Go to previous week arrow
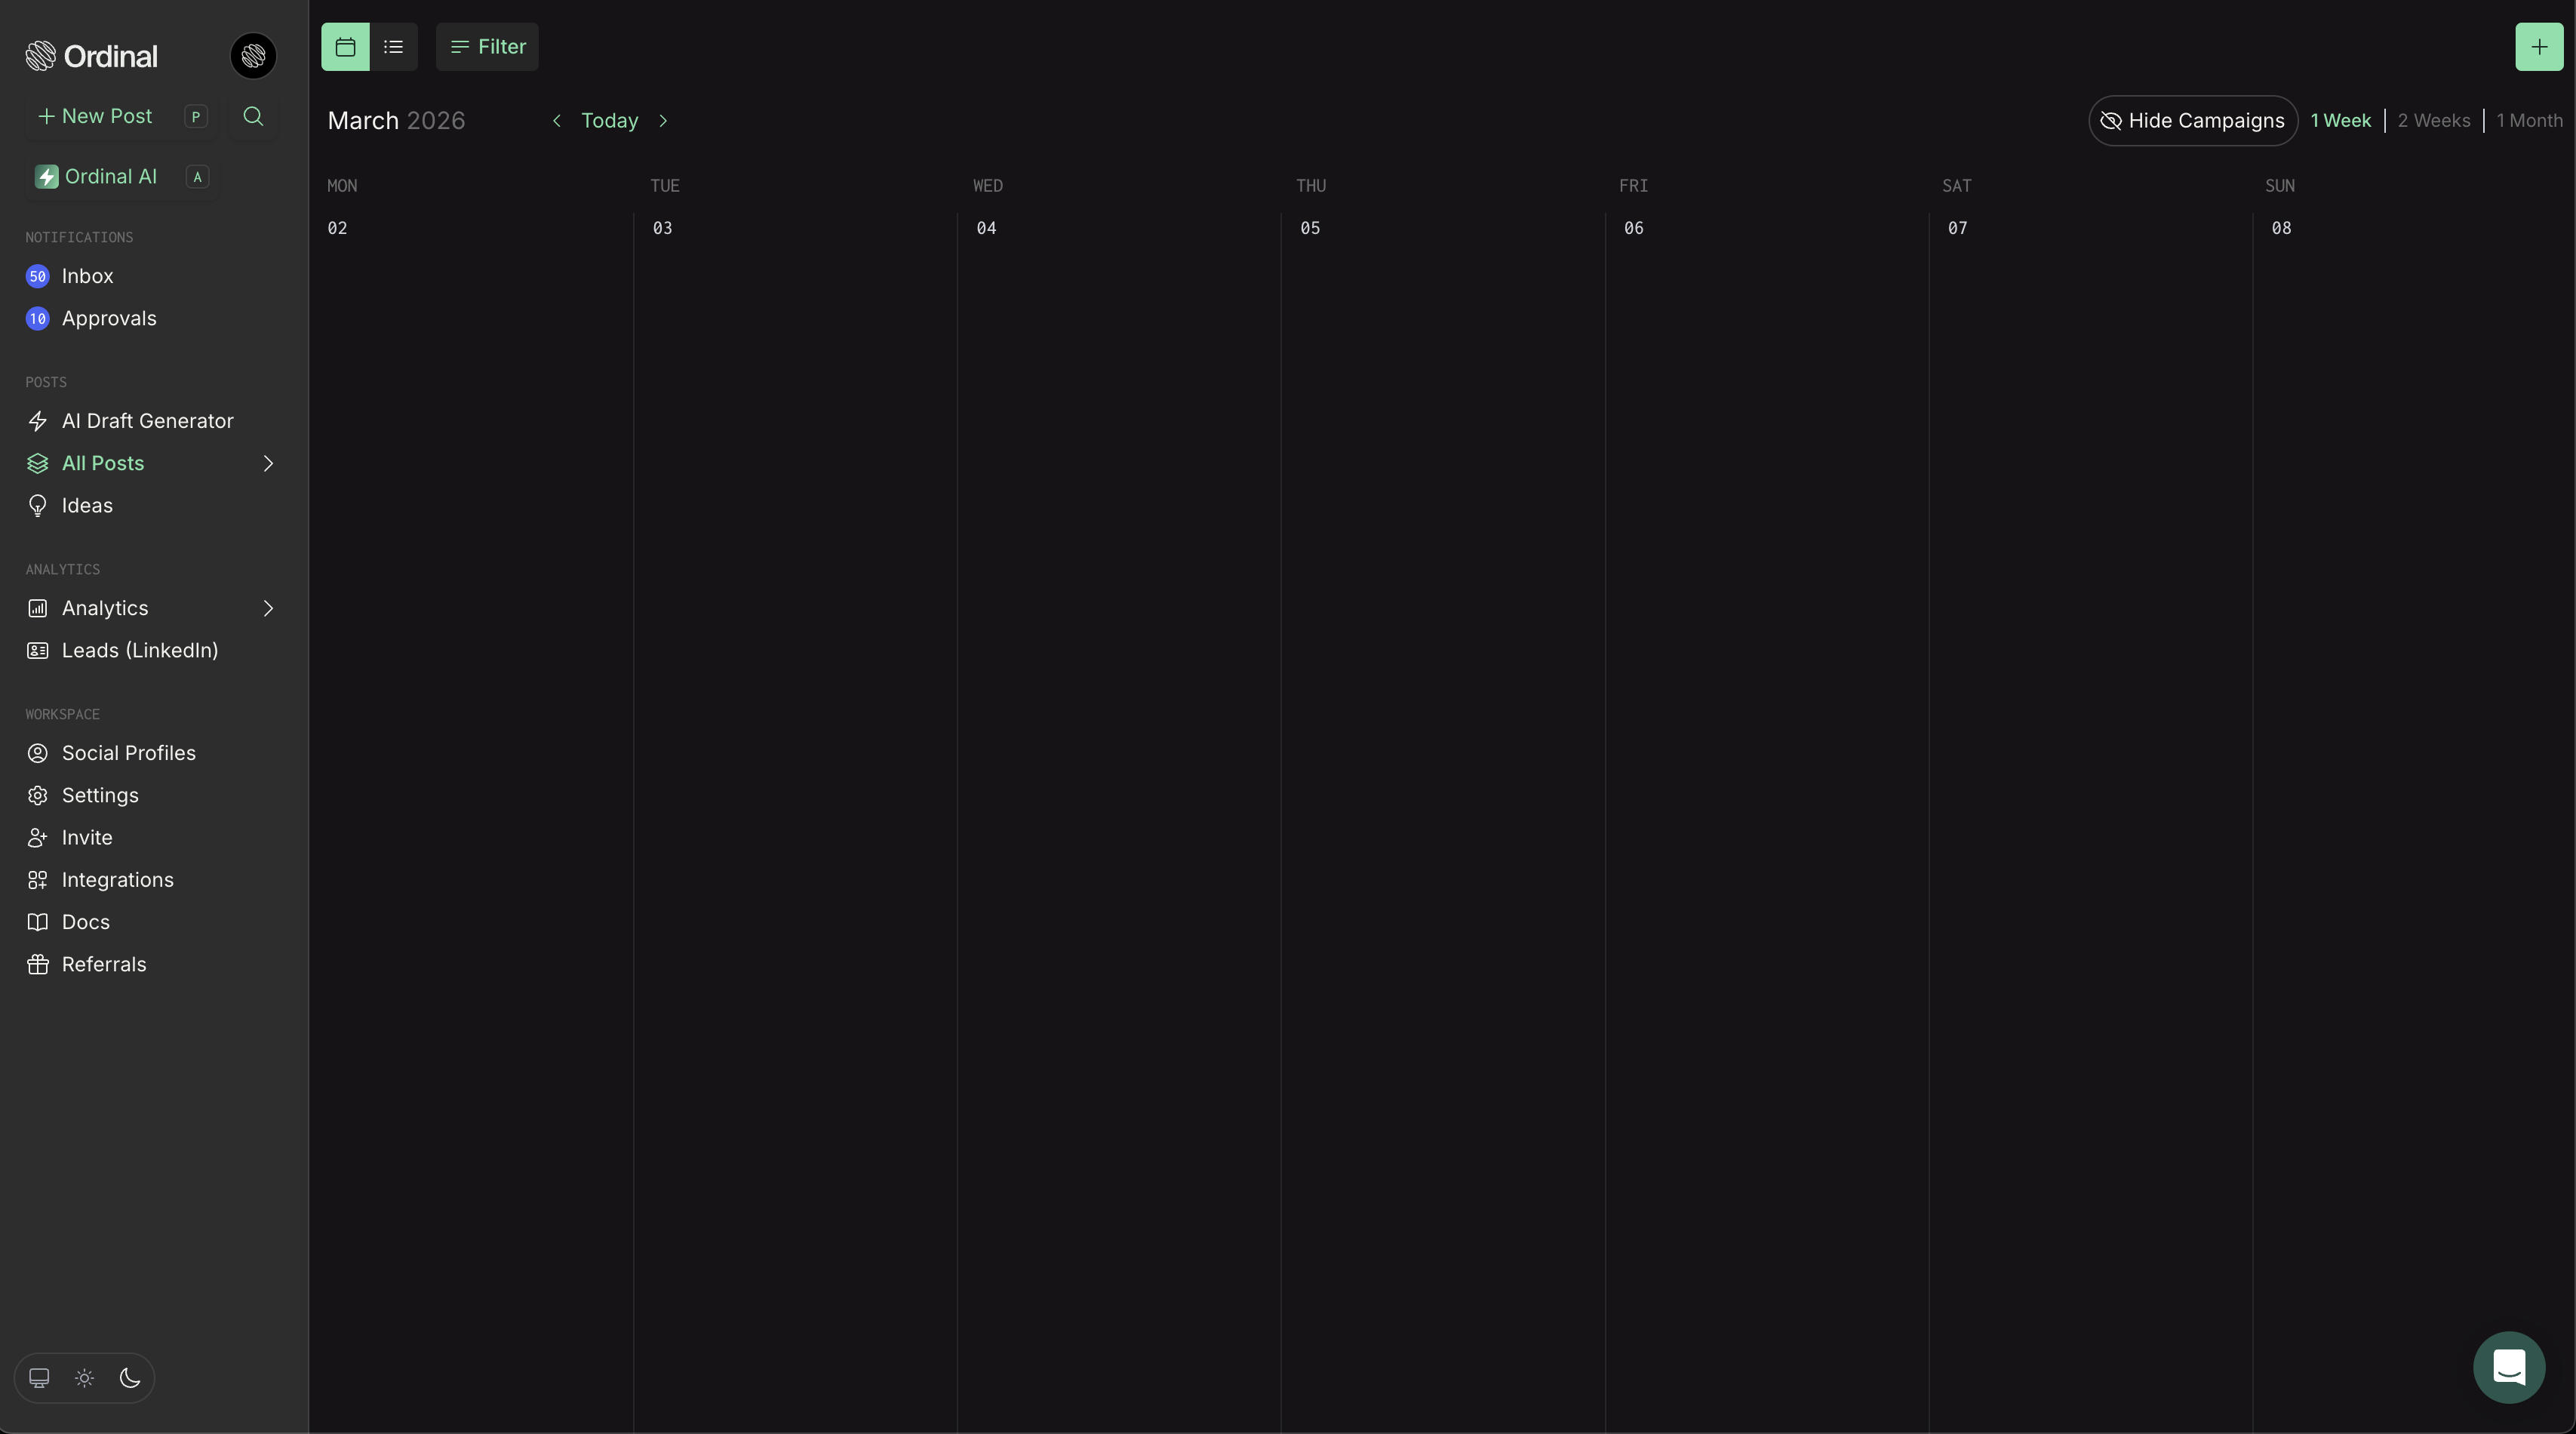 557,121
